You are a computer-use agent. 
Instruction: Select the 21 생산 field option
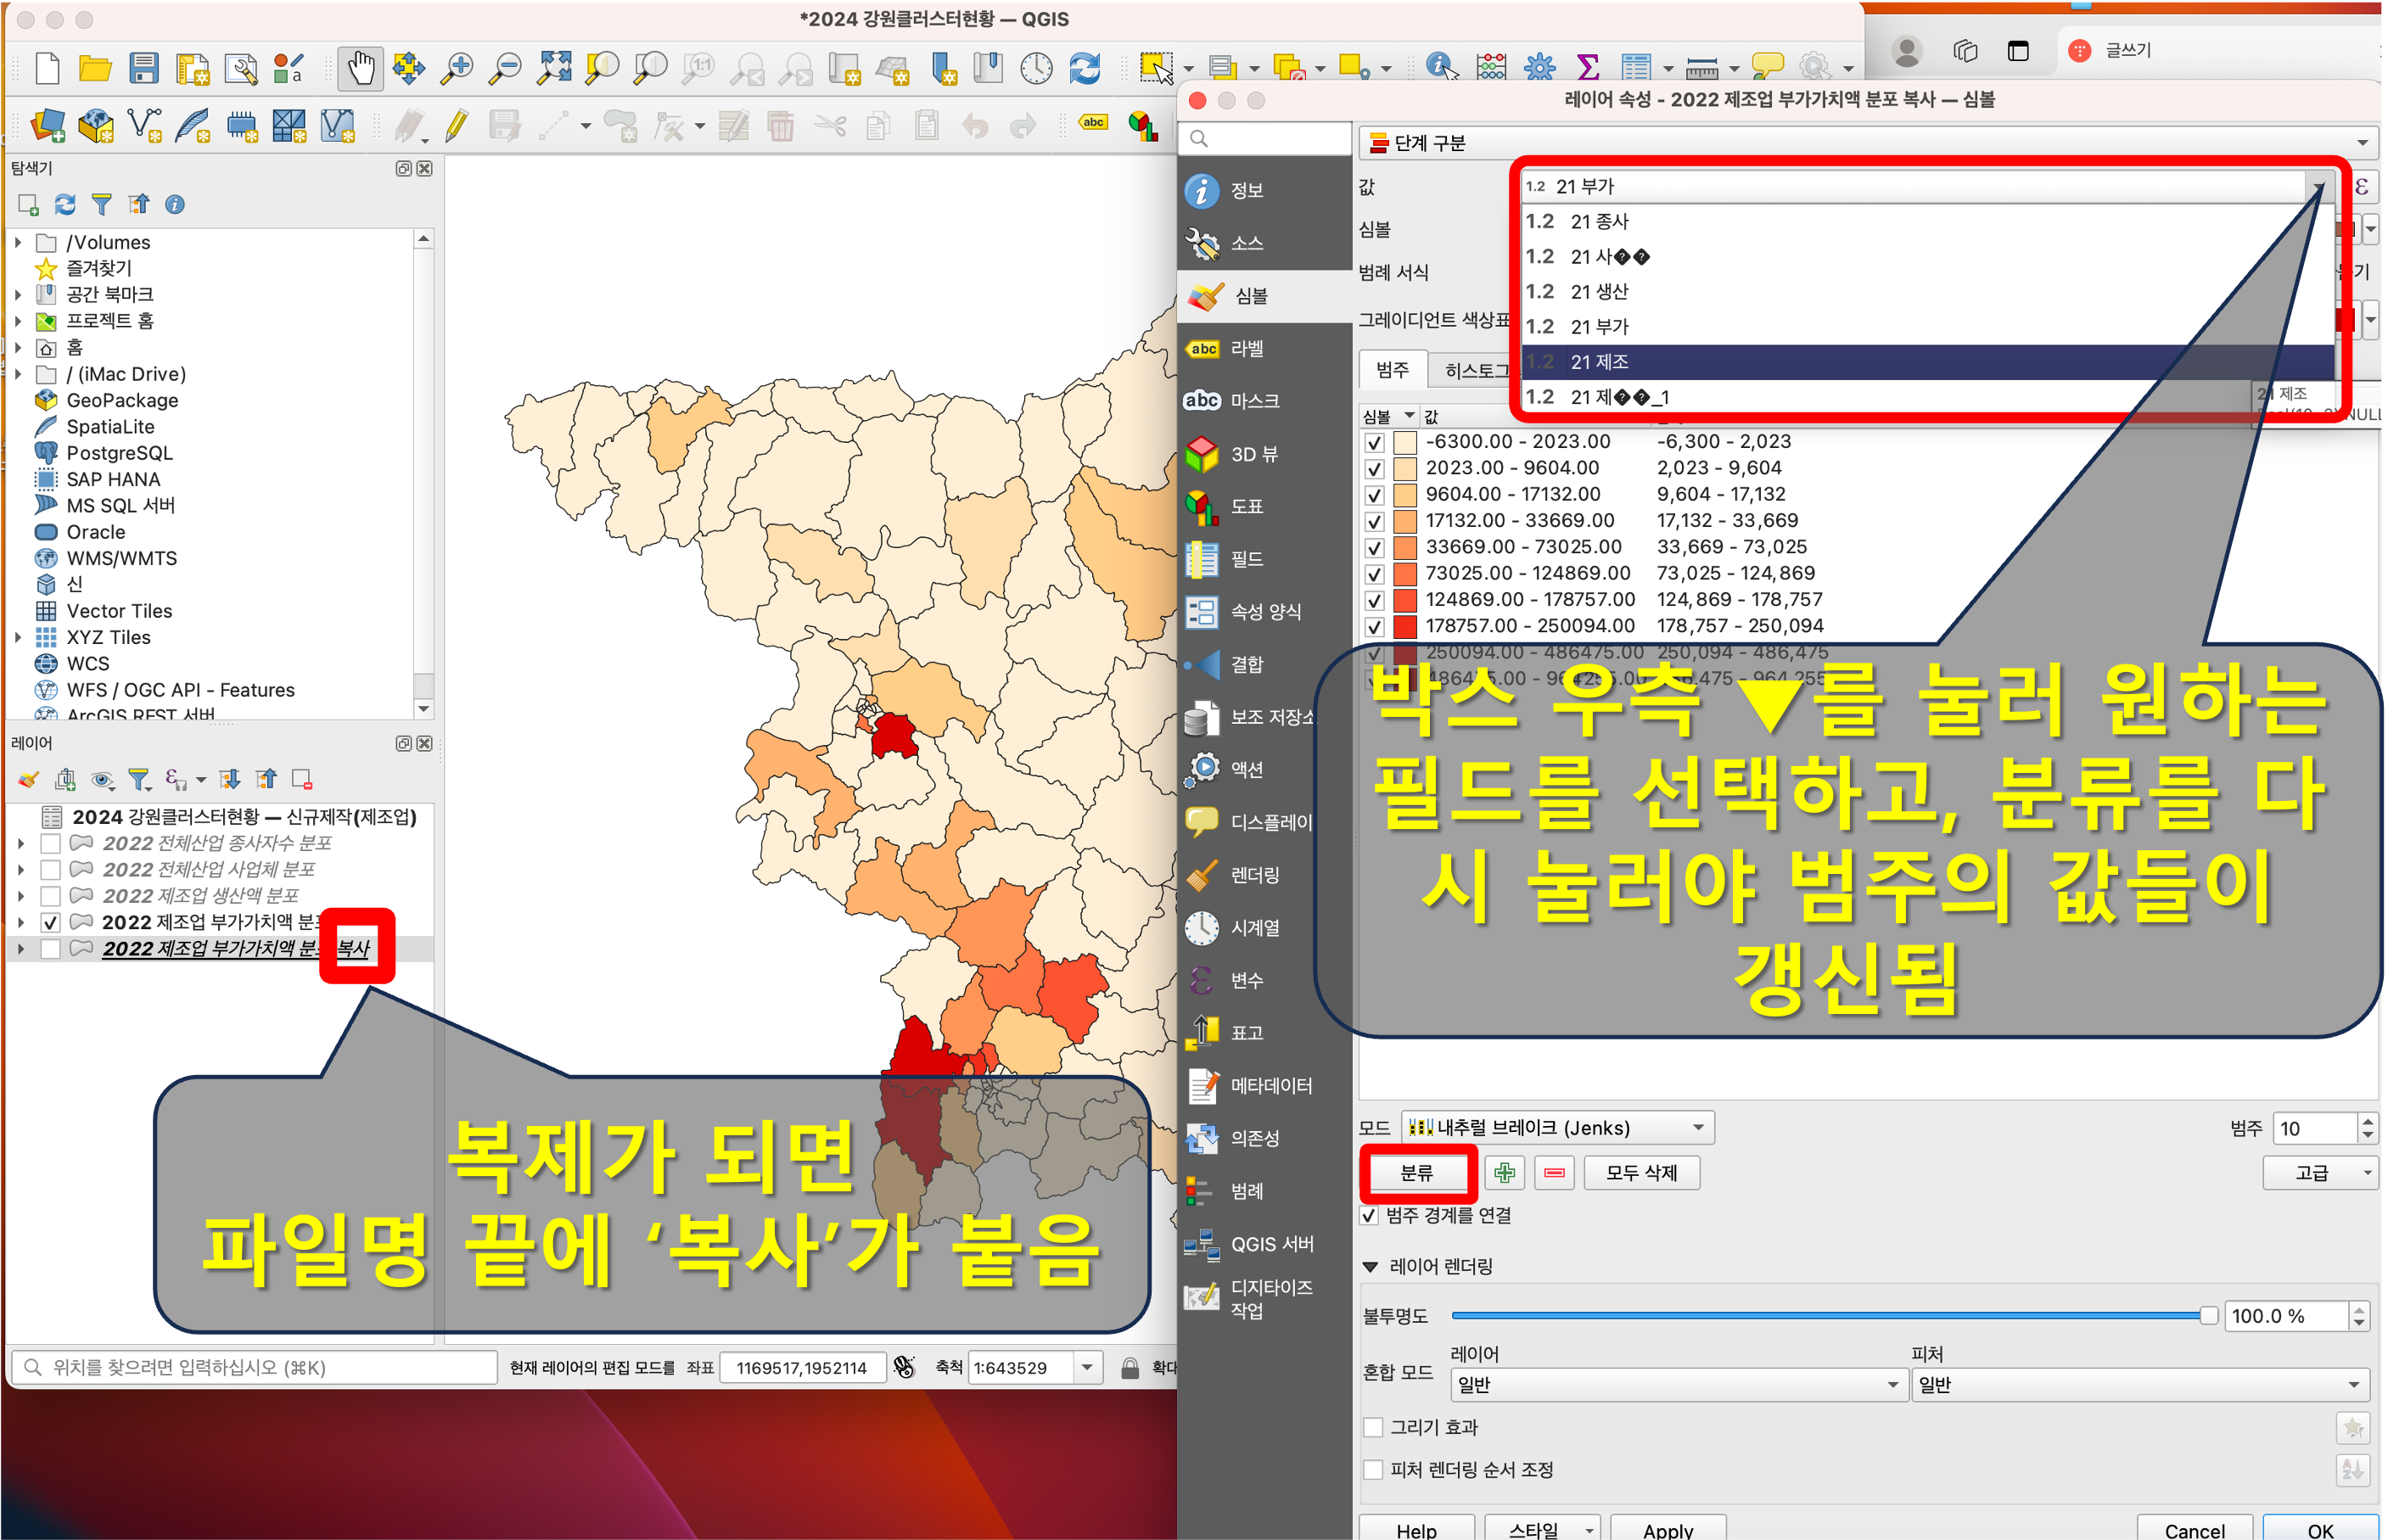point(1599,292)
